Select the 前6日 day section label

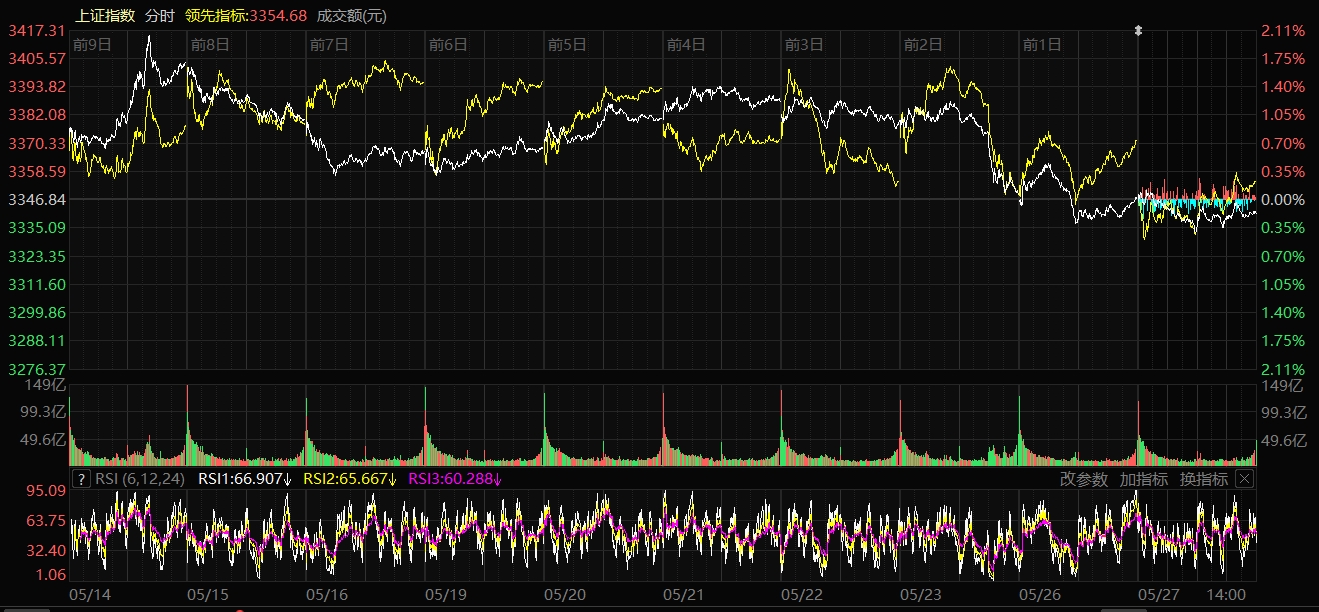click(x=448, y=44)
